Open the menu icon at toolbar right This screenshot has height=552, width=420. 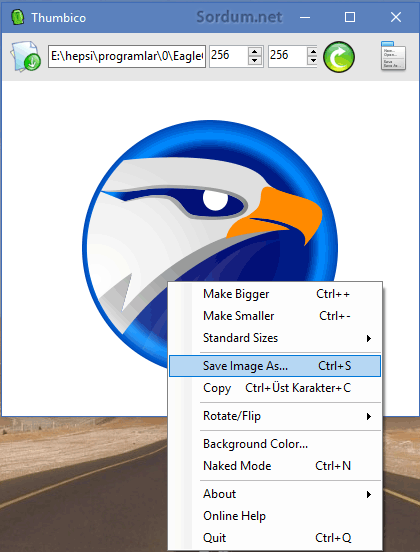[393, 56]
